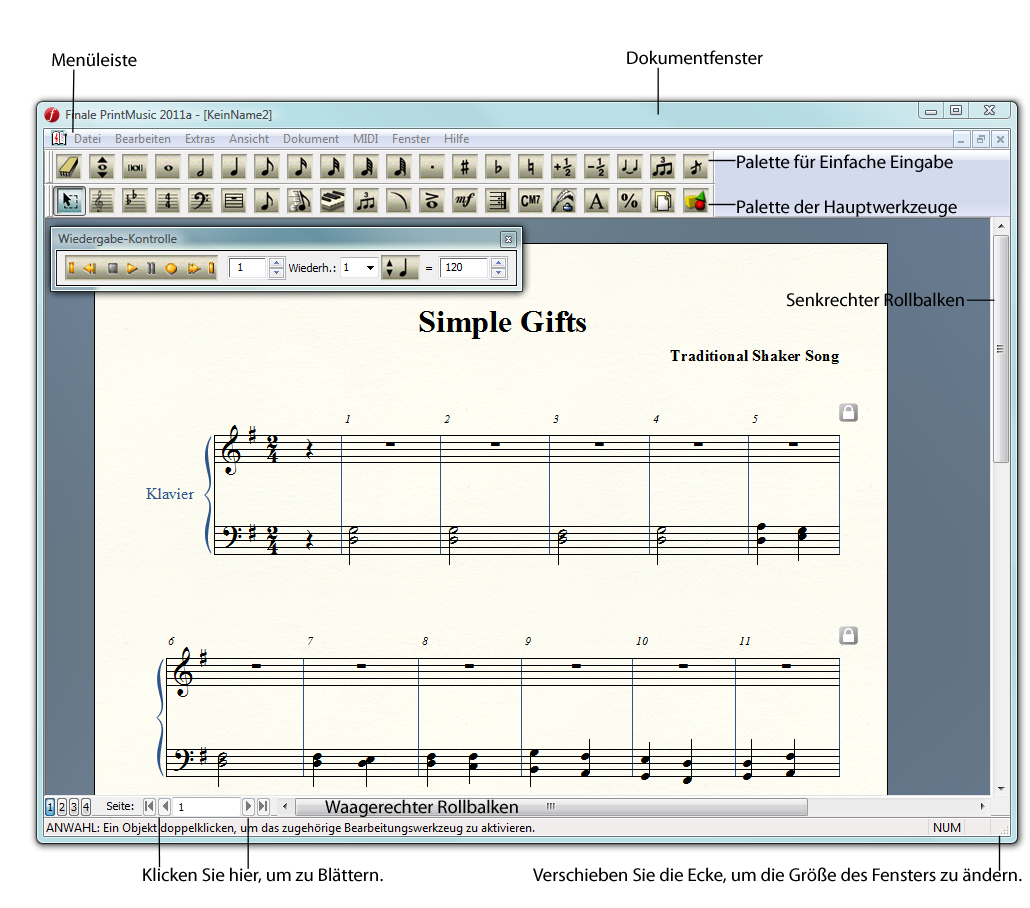Select the Key Signature tool
The image size is (1030, 908).
(135, 201)
